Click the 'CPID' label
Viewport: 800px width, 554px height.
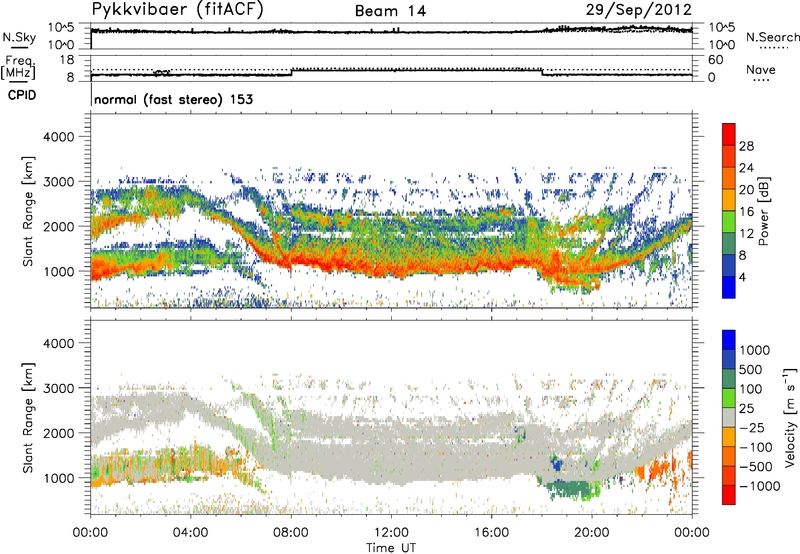(x=22, y=95)
